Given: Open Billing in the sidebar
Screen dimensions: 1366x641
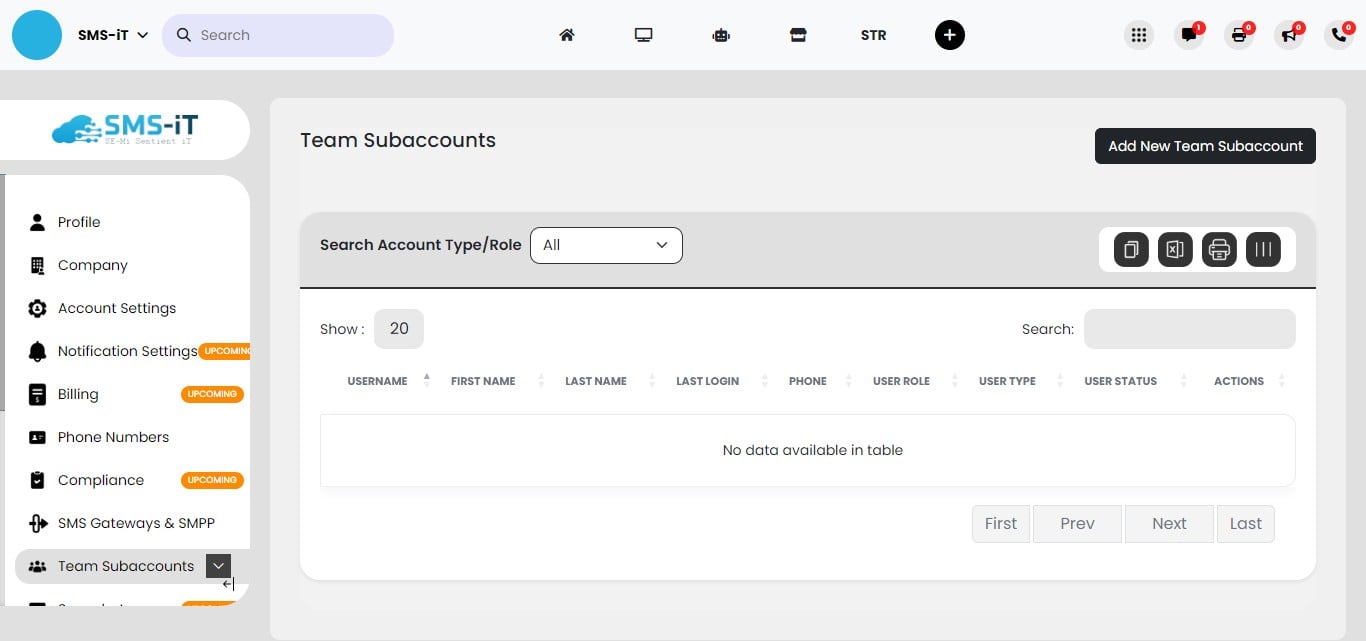Looking at the screenshot, I should (x=78, y=394).
